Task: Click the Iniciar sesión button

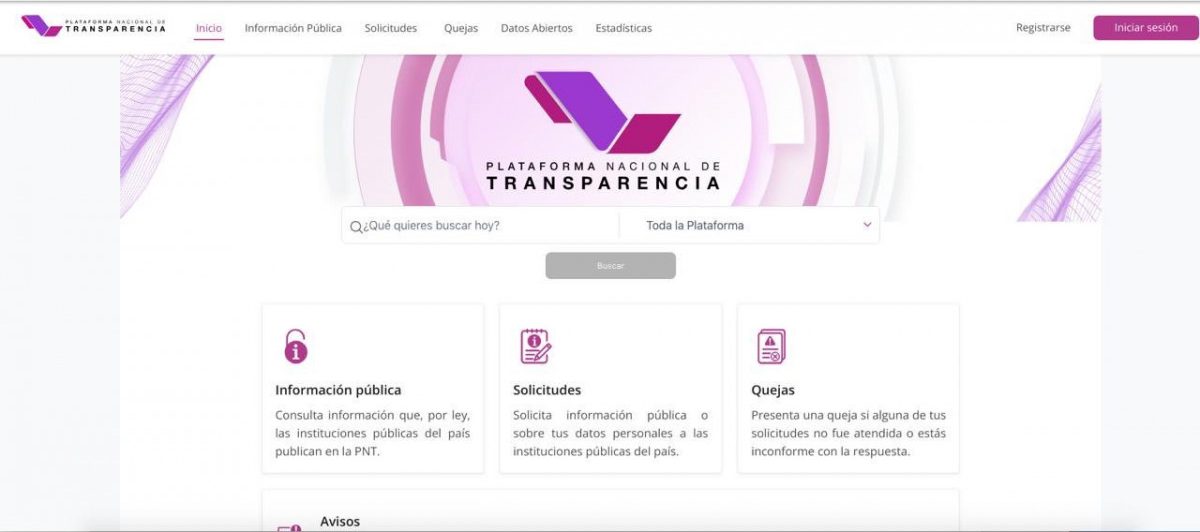Action: pyautogui.click(x=1146, y=28)
